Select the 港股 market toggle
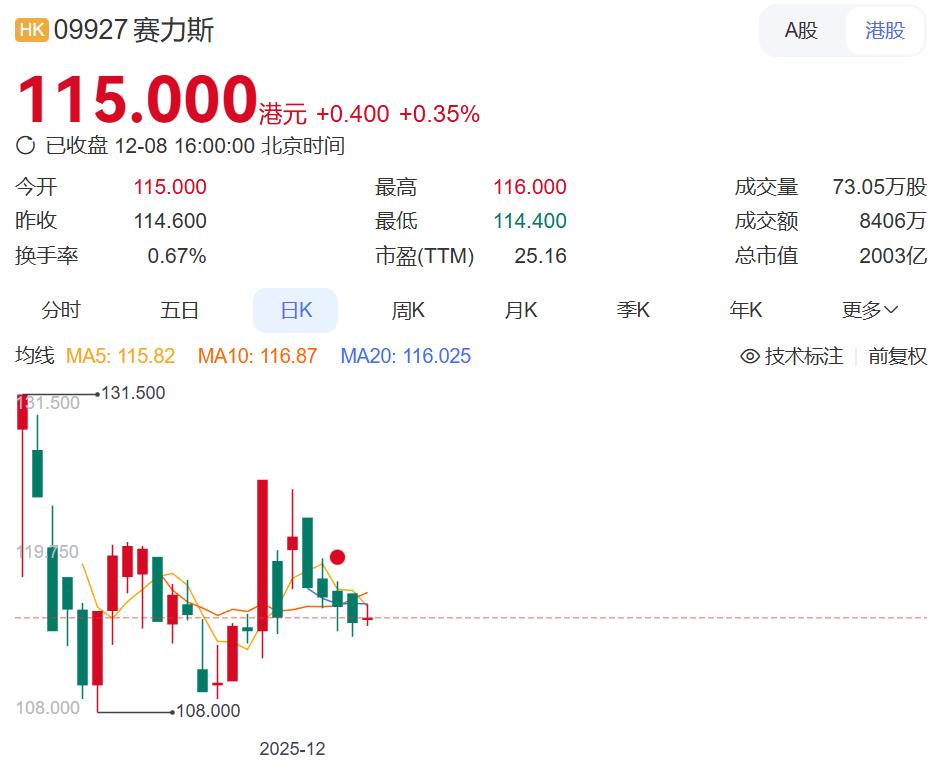 tap(885, 30)
